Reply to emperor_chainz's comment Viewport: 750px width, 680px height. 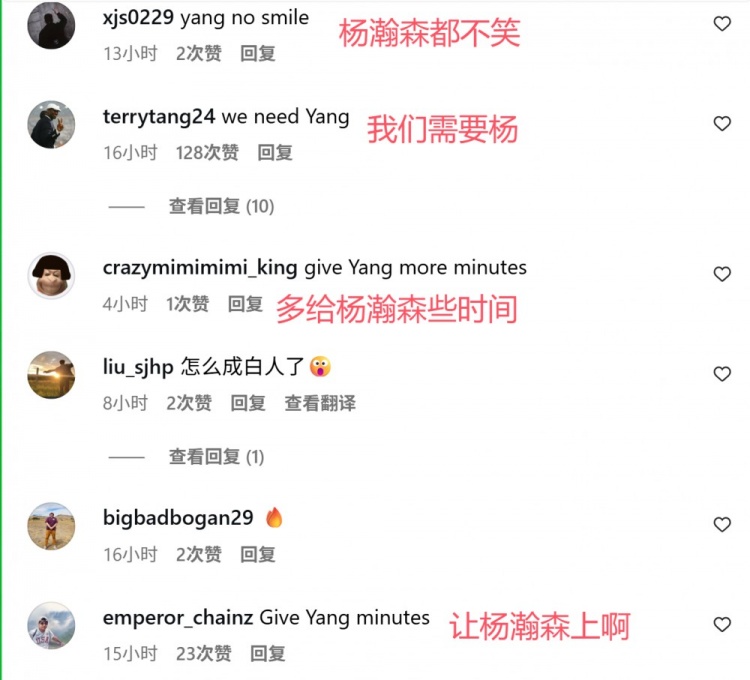(x=268, y=653)
